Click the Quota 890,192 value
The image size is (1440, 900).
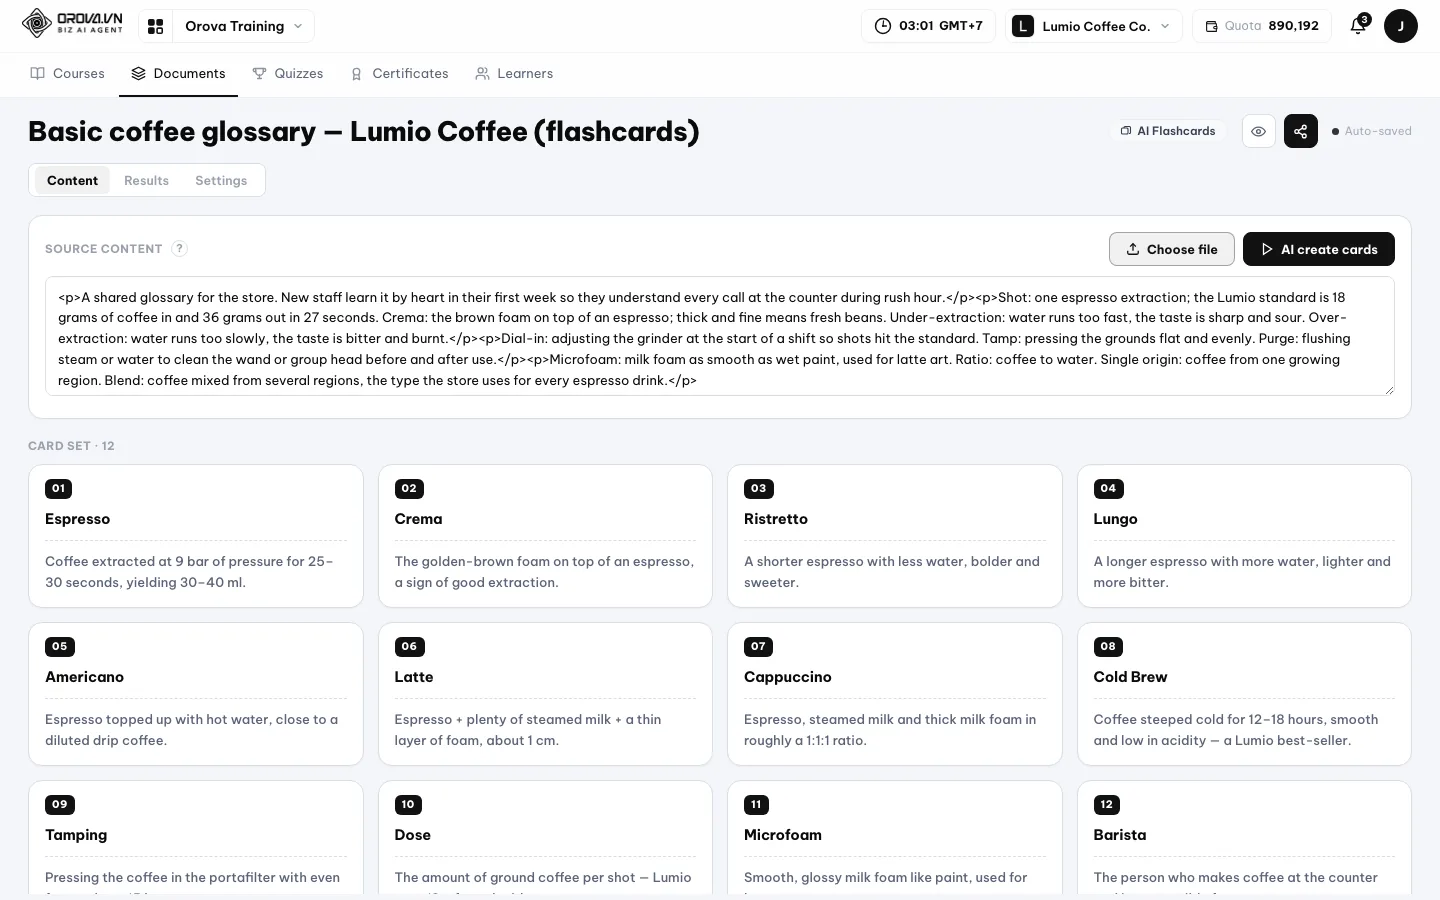1293,26
